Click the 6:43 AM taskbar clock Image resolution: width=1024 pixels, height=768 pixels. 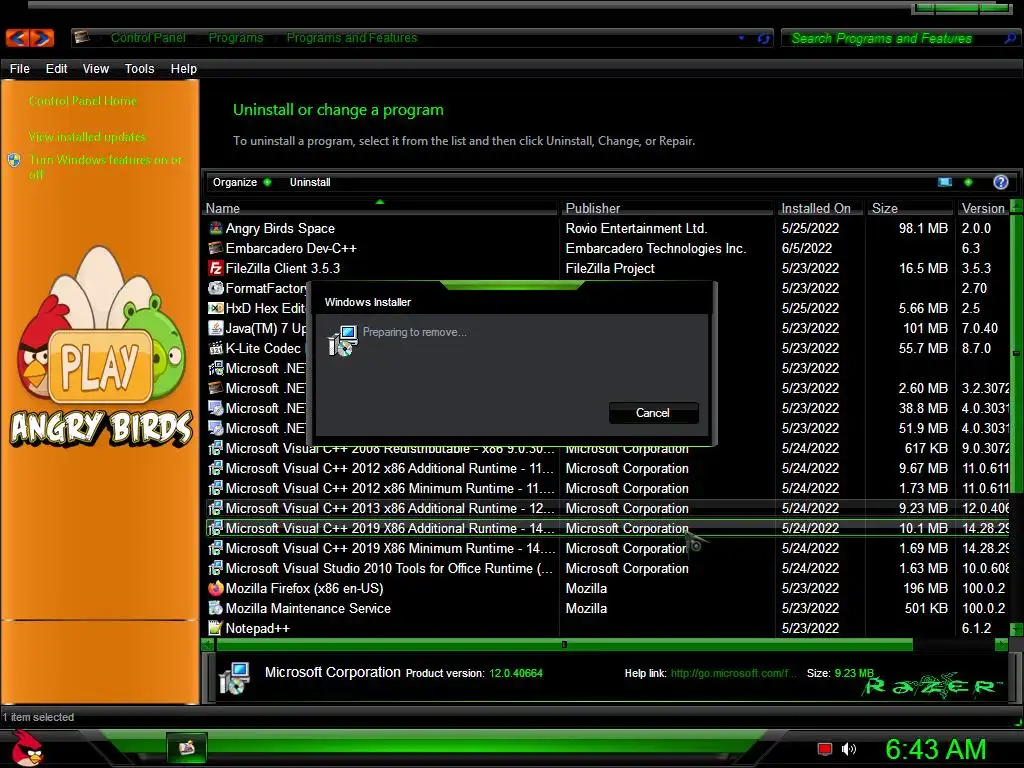tap(935, 749)
